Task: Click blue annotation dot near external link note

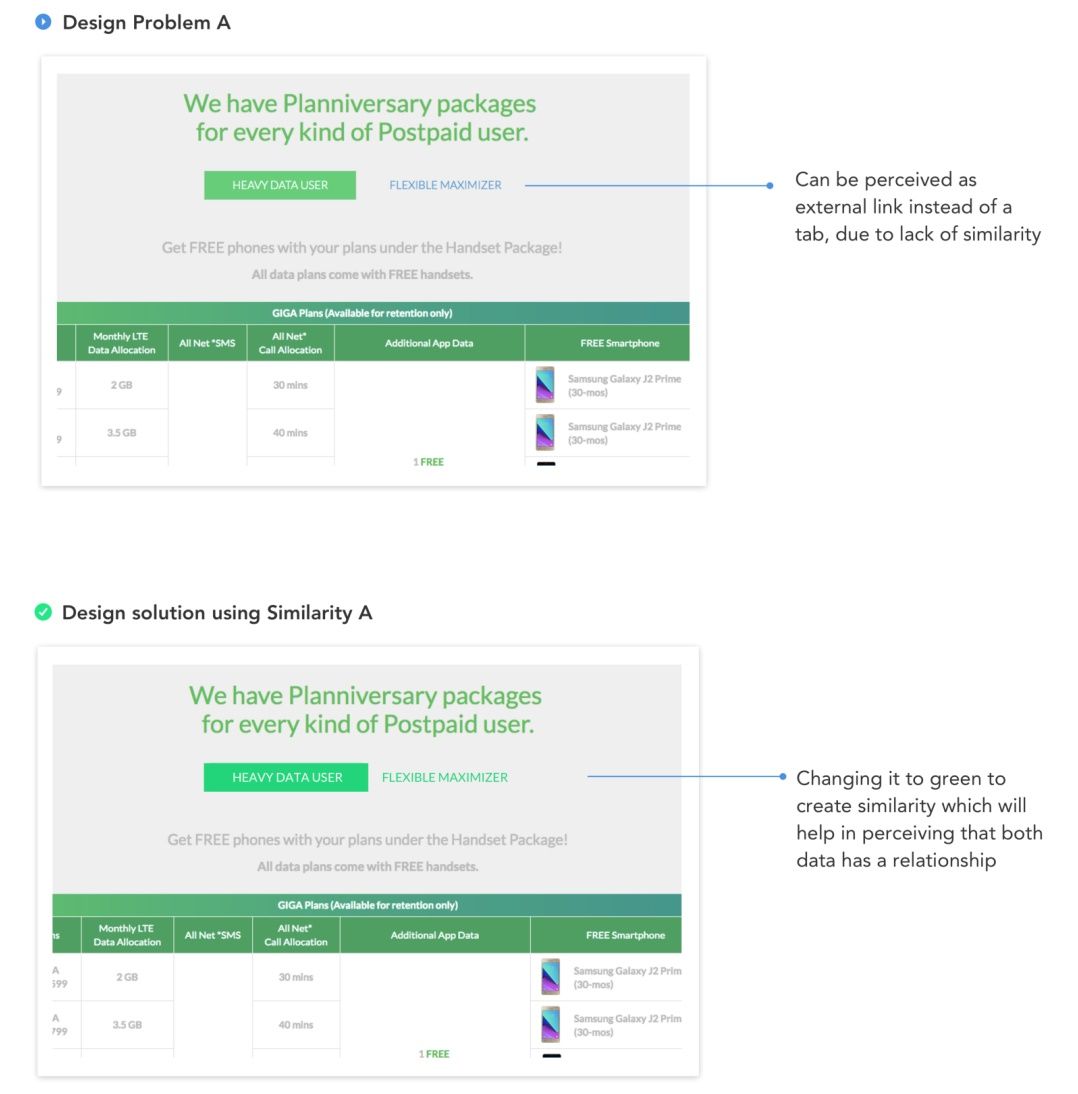Action: click(770, 186)
